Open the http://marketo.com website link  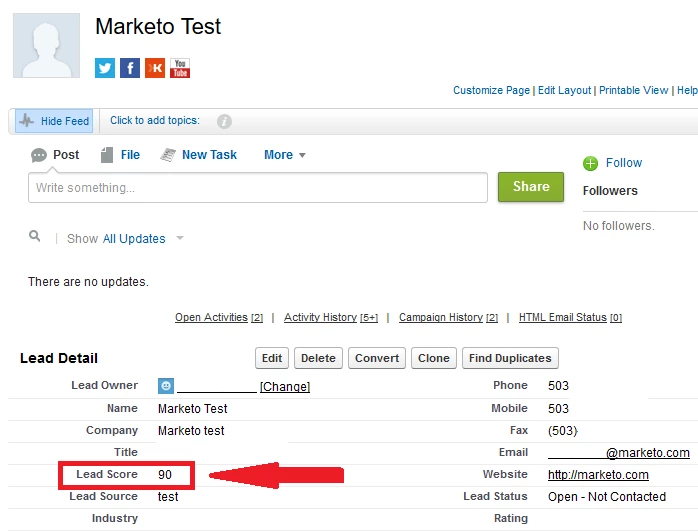[598, 475]
